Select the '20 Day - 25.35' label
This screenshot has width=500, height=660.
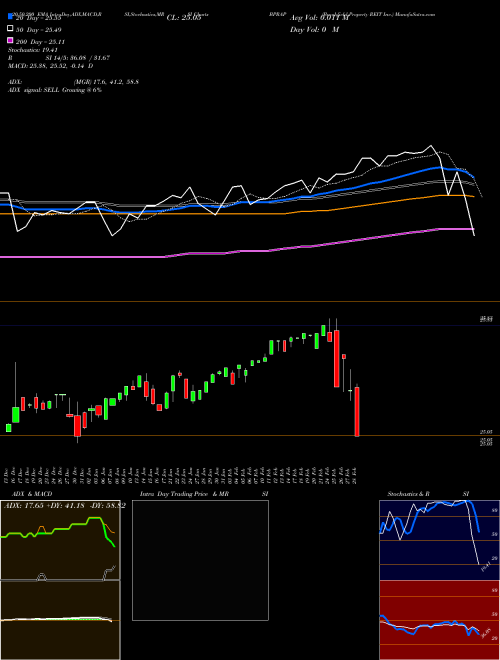(x=39, y=18)
